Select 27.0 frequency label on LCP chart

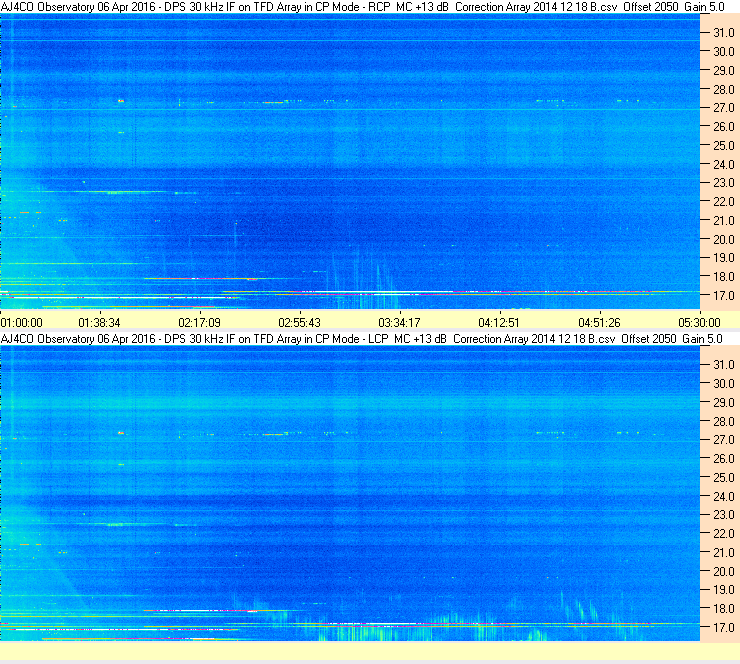coord(724,440)
